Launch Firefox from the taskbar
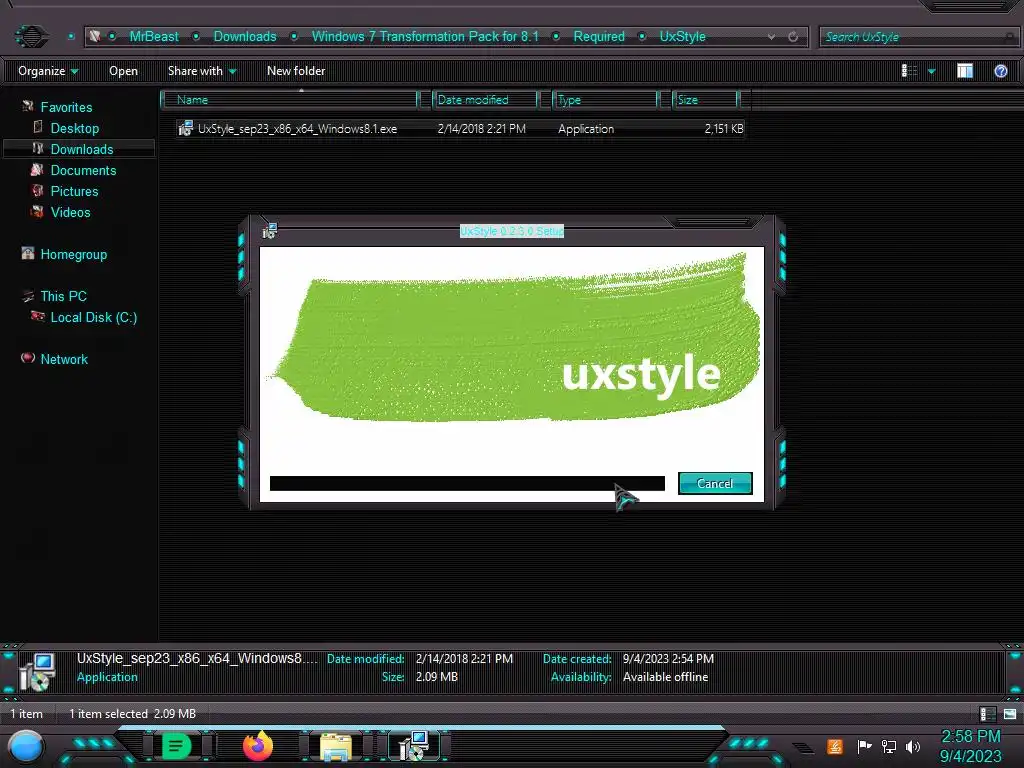Viewport: 1024px width, 768px height. pyautogui.click(x=258, y=746)
